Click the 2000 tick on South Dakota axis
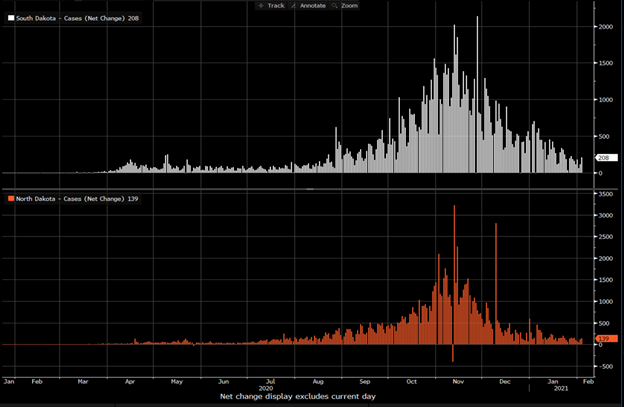 pyautogui.click(x=605, y=27)
